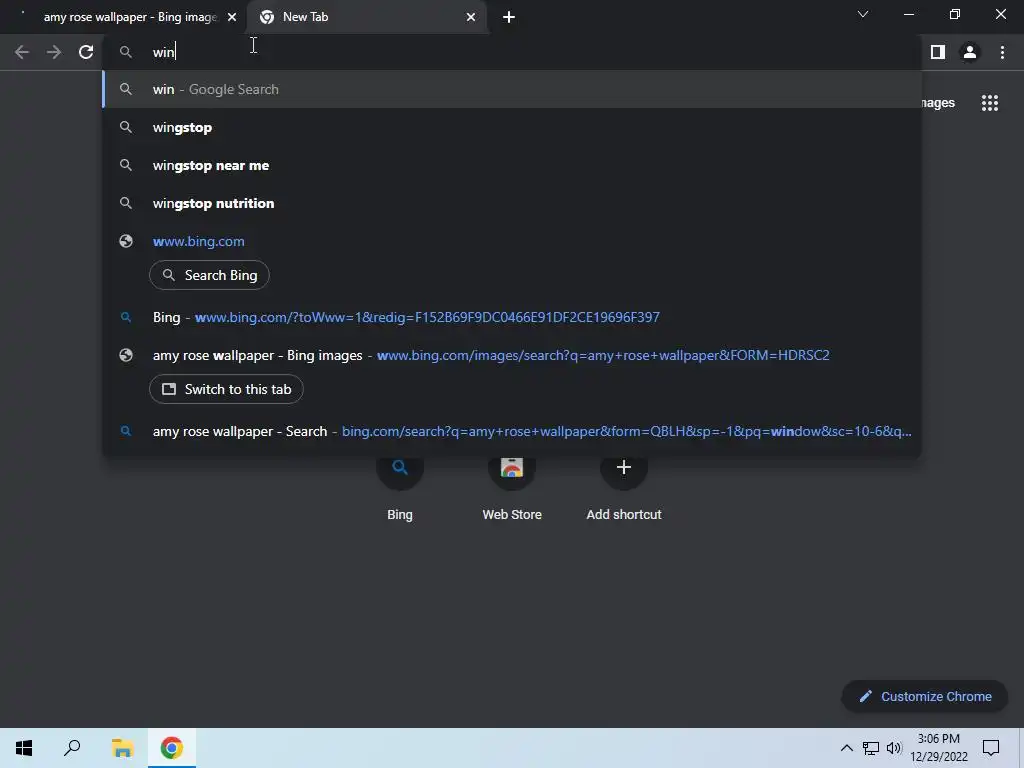Open the Chrome three-dot menu

[1002, 52]
